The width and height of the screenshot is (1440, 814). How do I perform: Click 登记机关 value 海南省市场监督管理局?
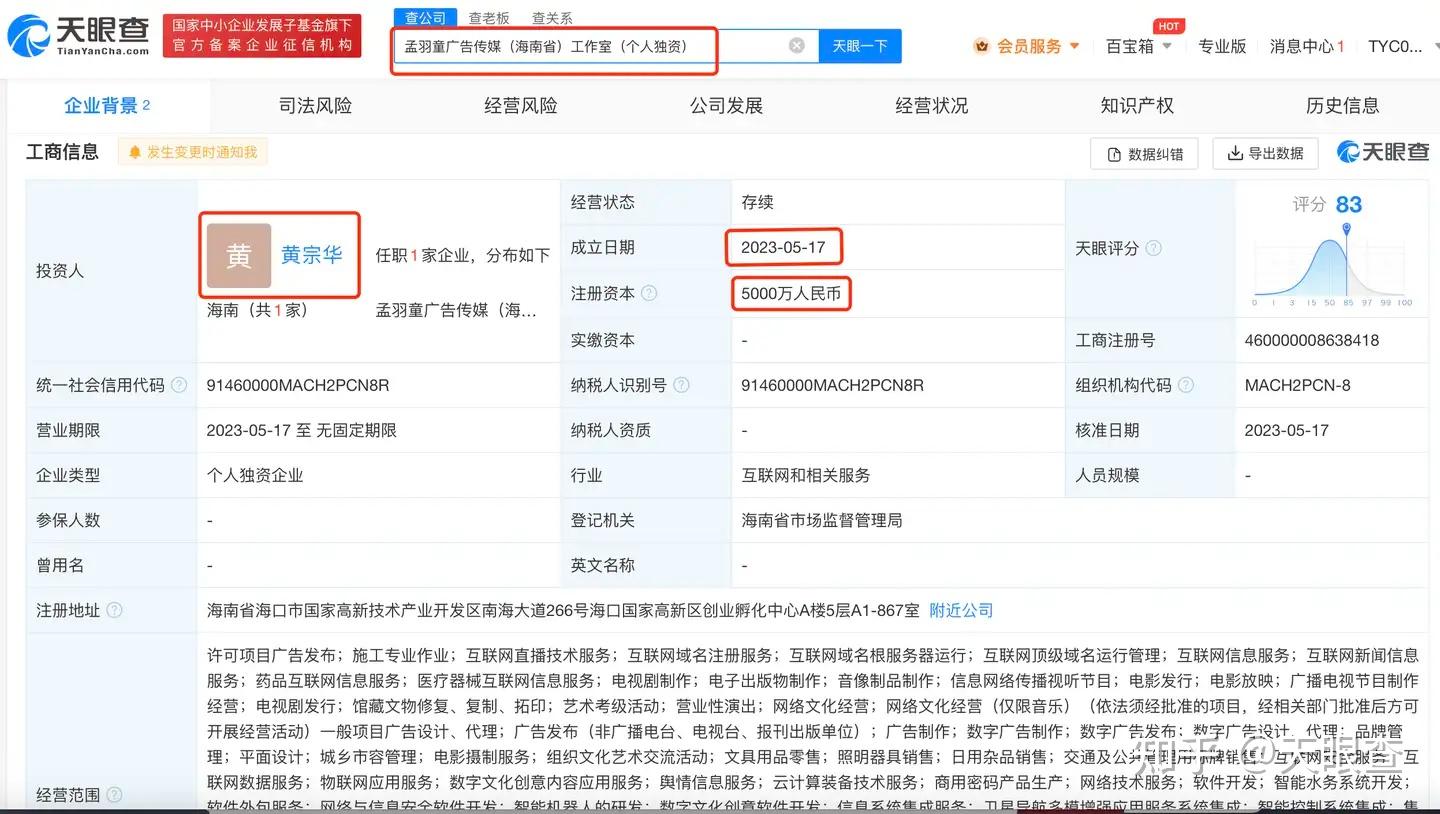(x=822, y=520)
